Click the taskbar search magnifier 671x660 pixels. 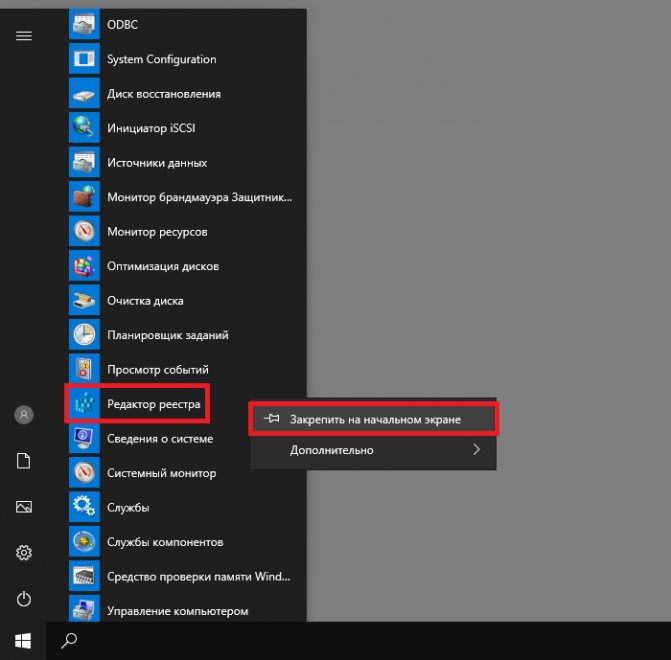tap(69, 641)
